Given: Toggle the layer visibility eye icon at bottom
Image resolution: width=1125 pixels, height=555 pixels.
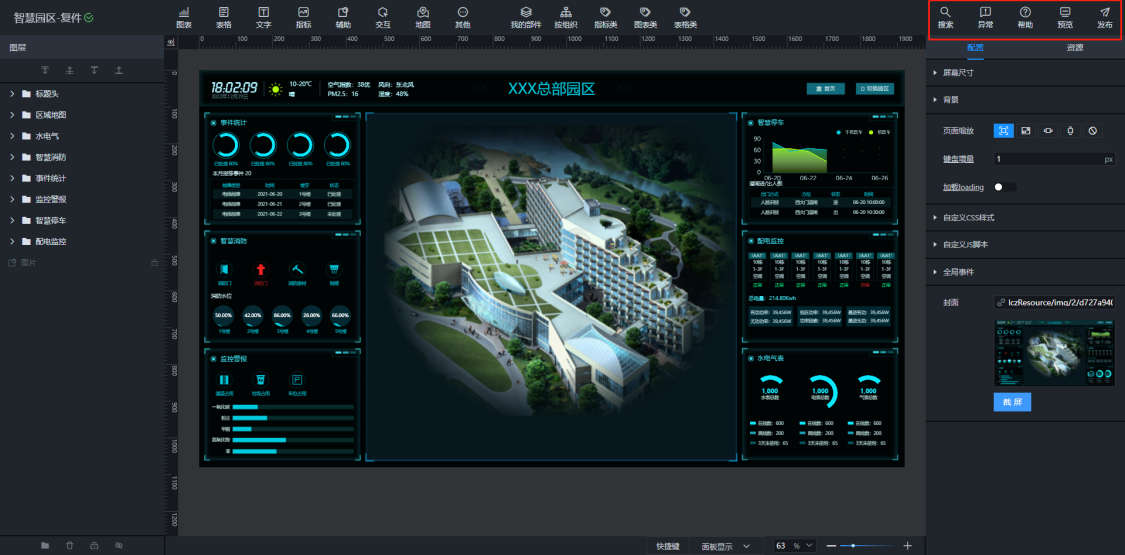Looking at the screenshot, I should [119, 545].
